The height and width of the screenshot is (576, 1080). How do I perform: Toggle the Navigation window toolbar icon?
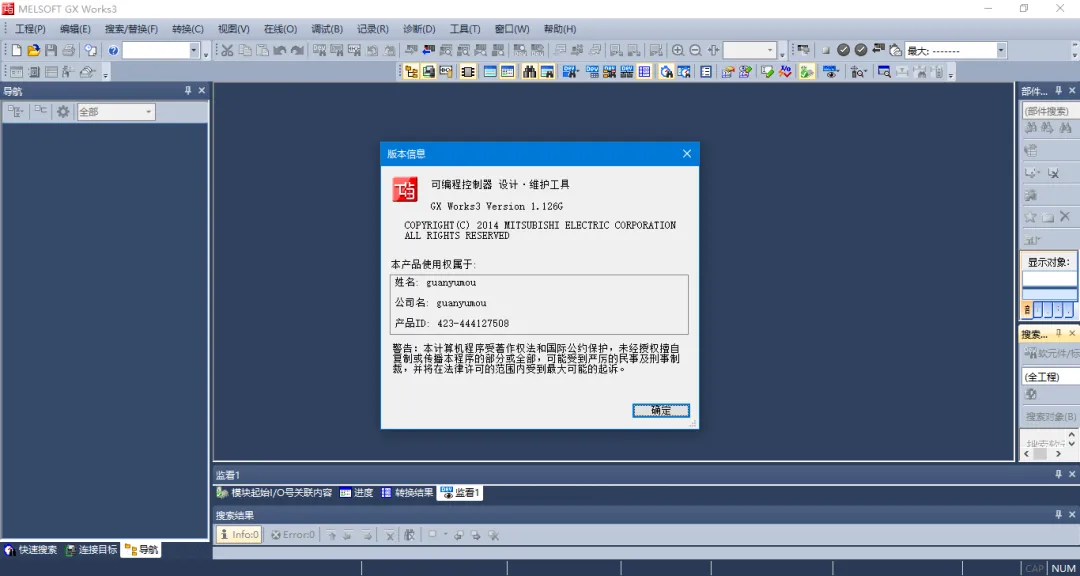[411, 71]
